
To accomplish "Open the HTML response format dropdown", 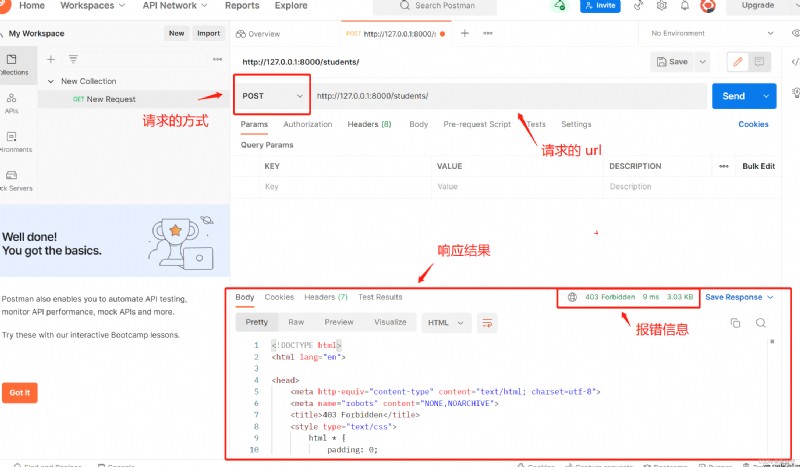I will click(446, 323).
